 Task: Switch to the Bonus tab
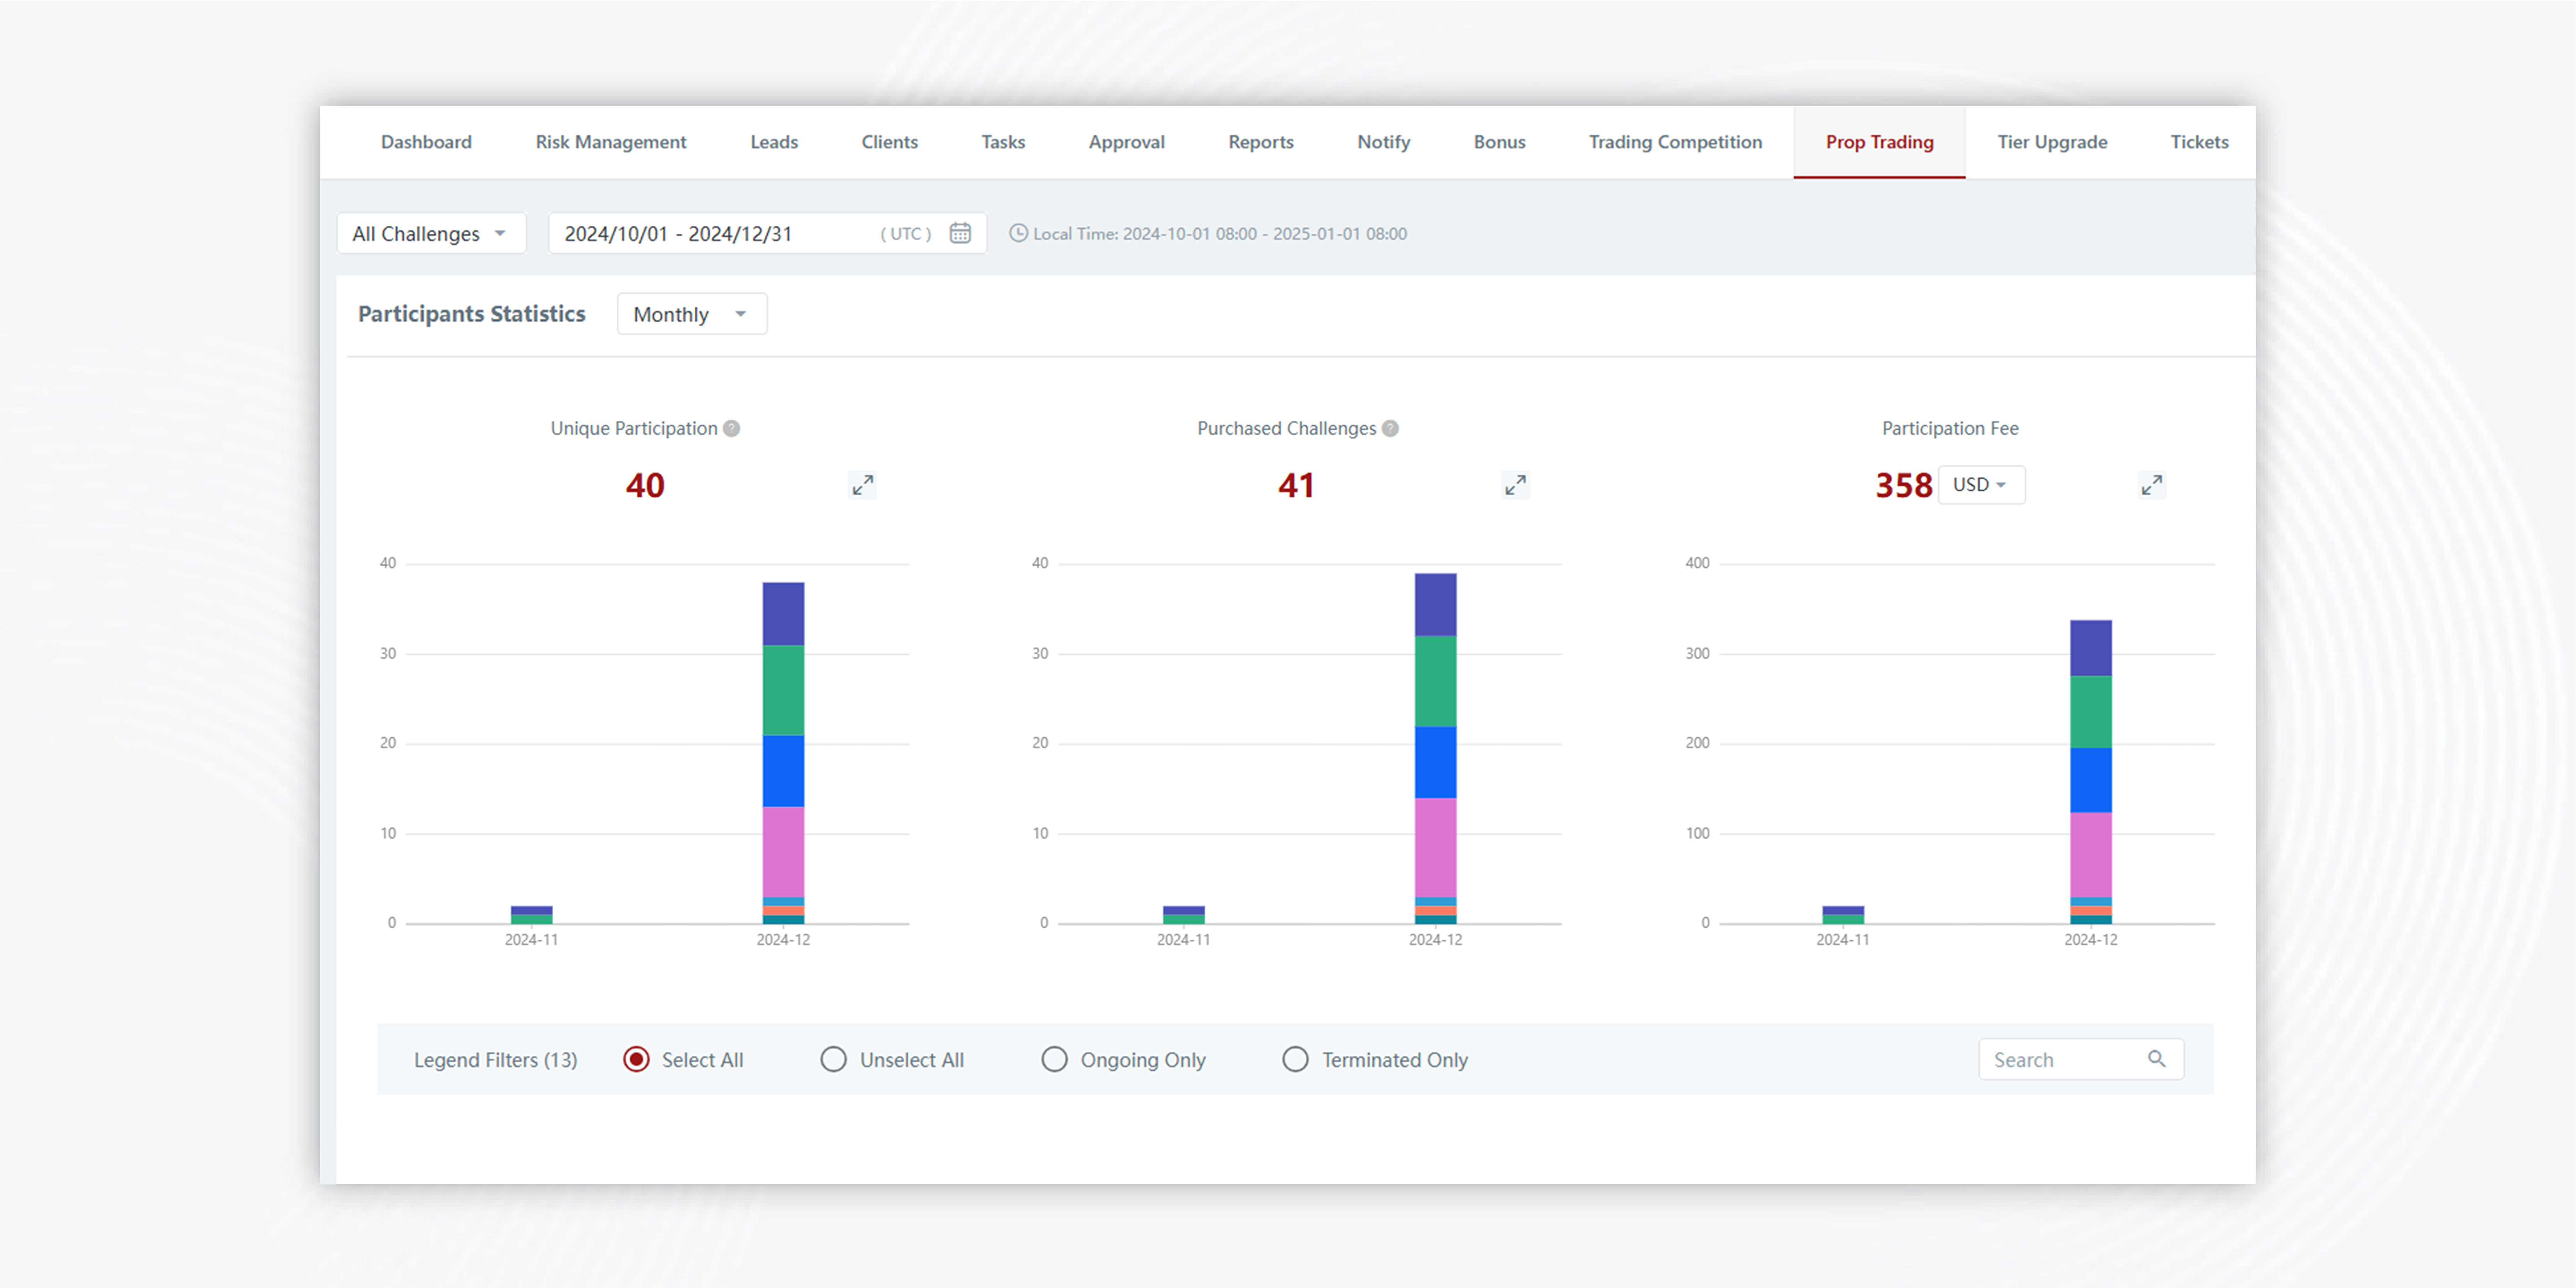coord(1499,142)
